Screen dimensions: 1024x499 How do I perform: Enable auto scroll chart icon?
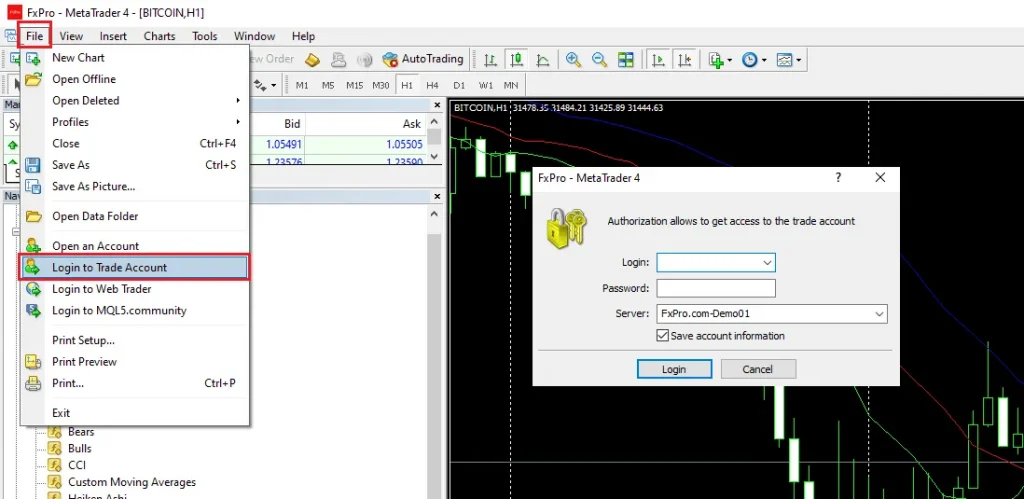click(658, 59)
